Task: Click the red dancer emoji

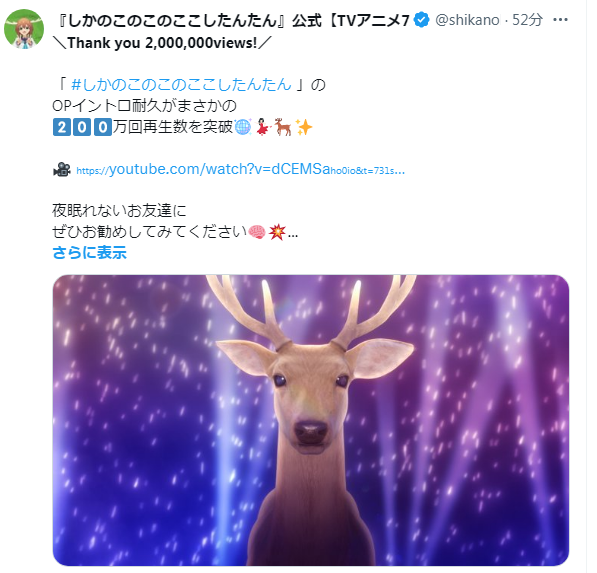Action: click(263, 127)
